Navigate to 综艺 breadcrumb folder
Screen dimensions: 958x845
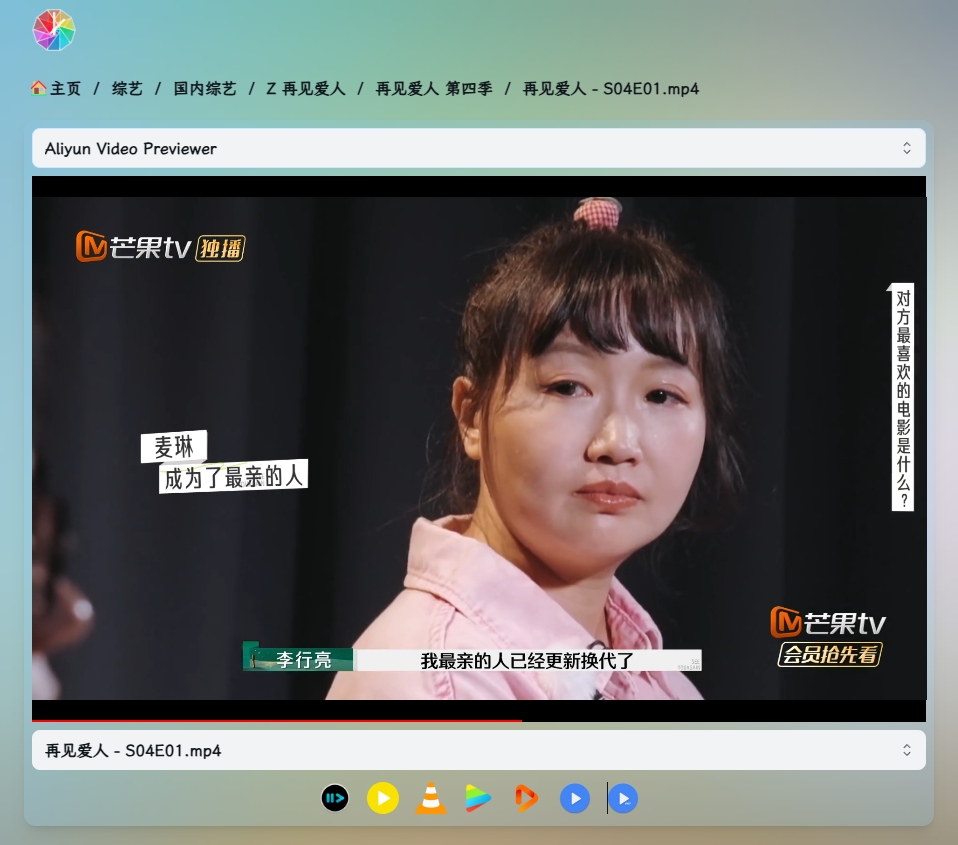click(x=127, y=89)
